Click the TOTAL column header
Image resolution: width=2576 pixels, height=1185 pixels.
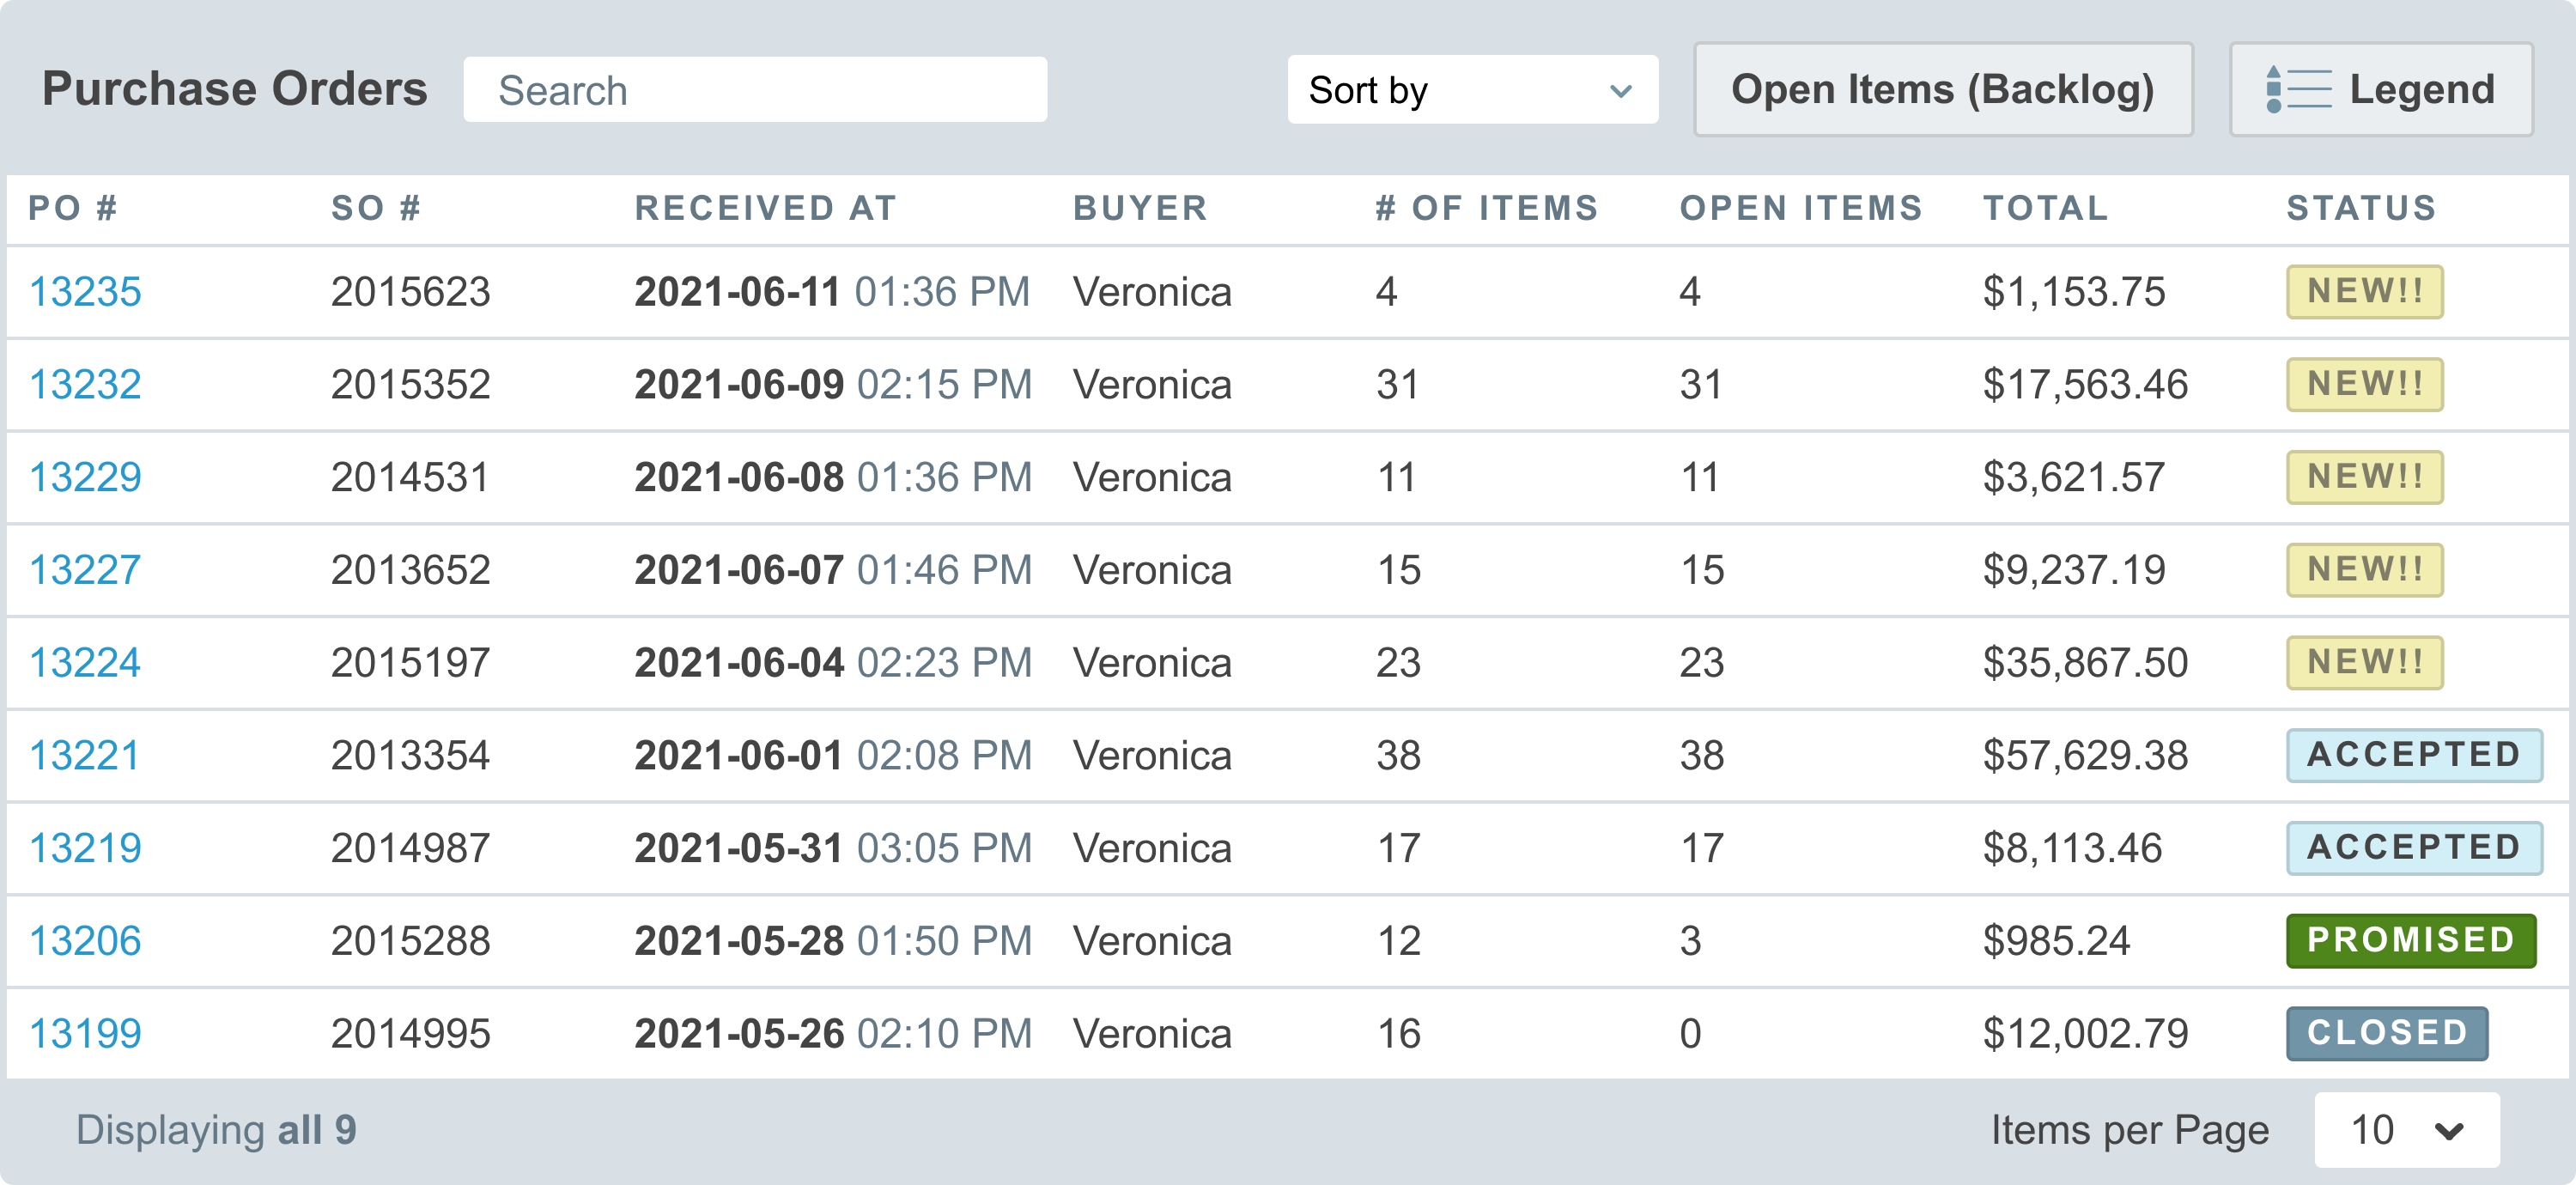2045,208
